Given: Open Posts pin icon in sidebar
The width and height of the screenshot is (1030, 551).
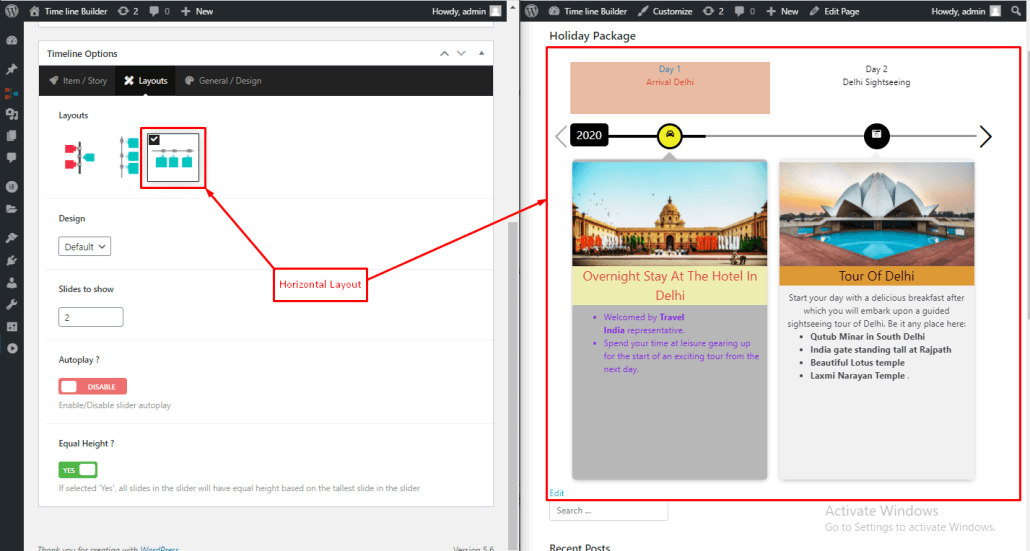Looking at the screenshot, I should 12,69.
